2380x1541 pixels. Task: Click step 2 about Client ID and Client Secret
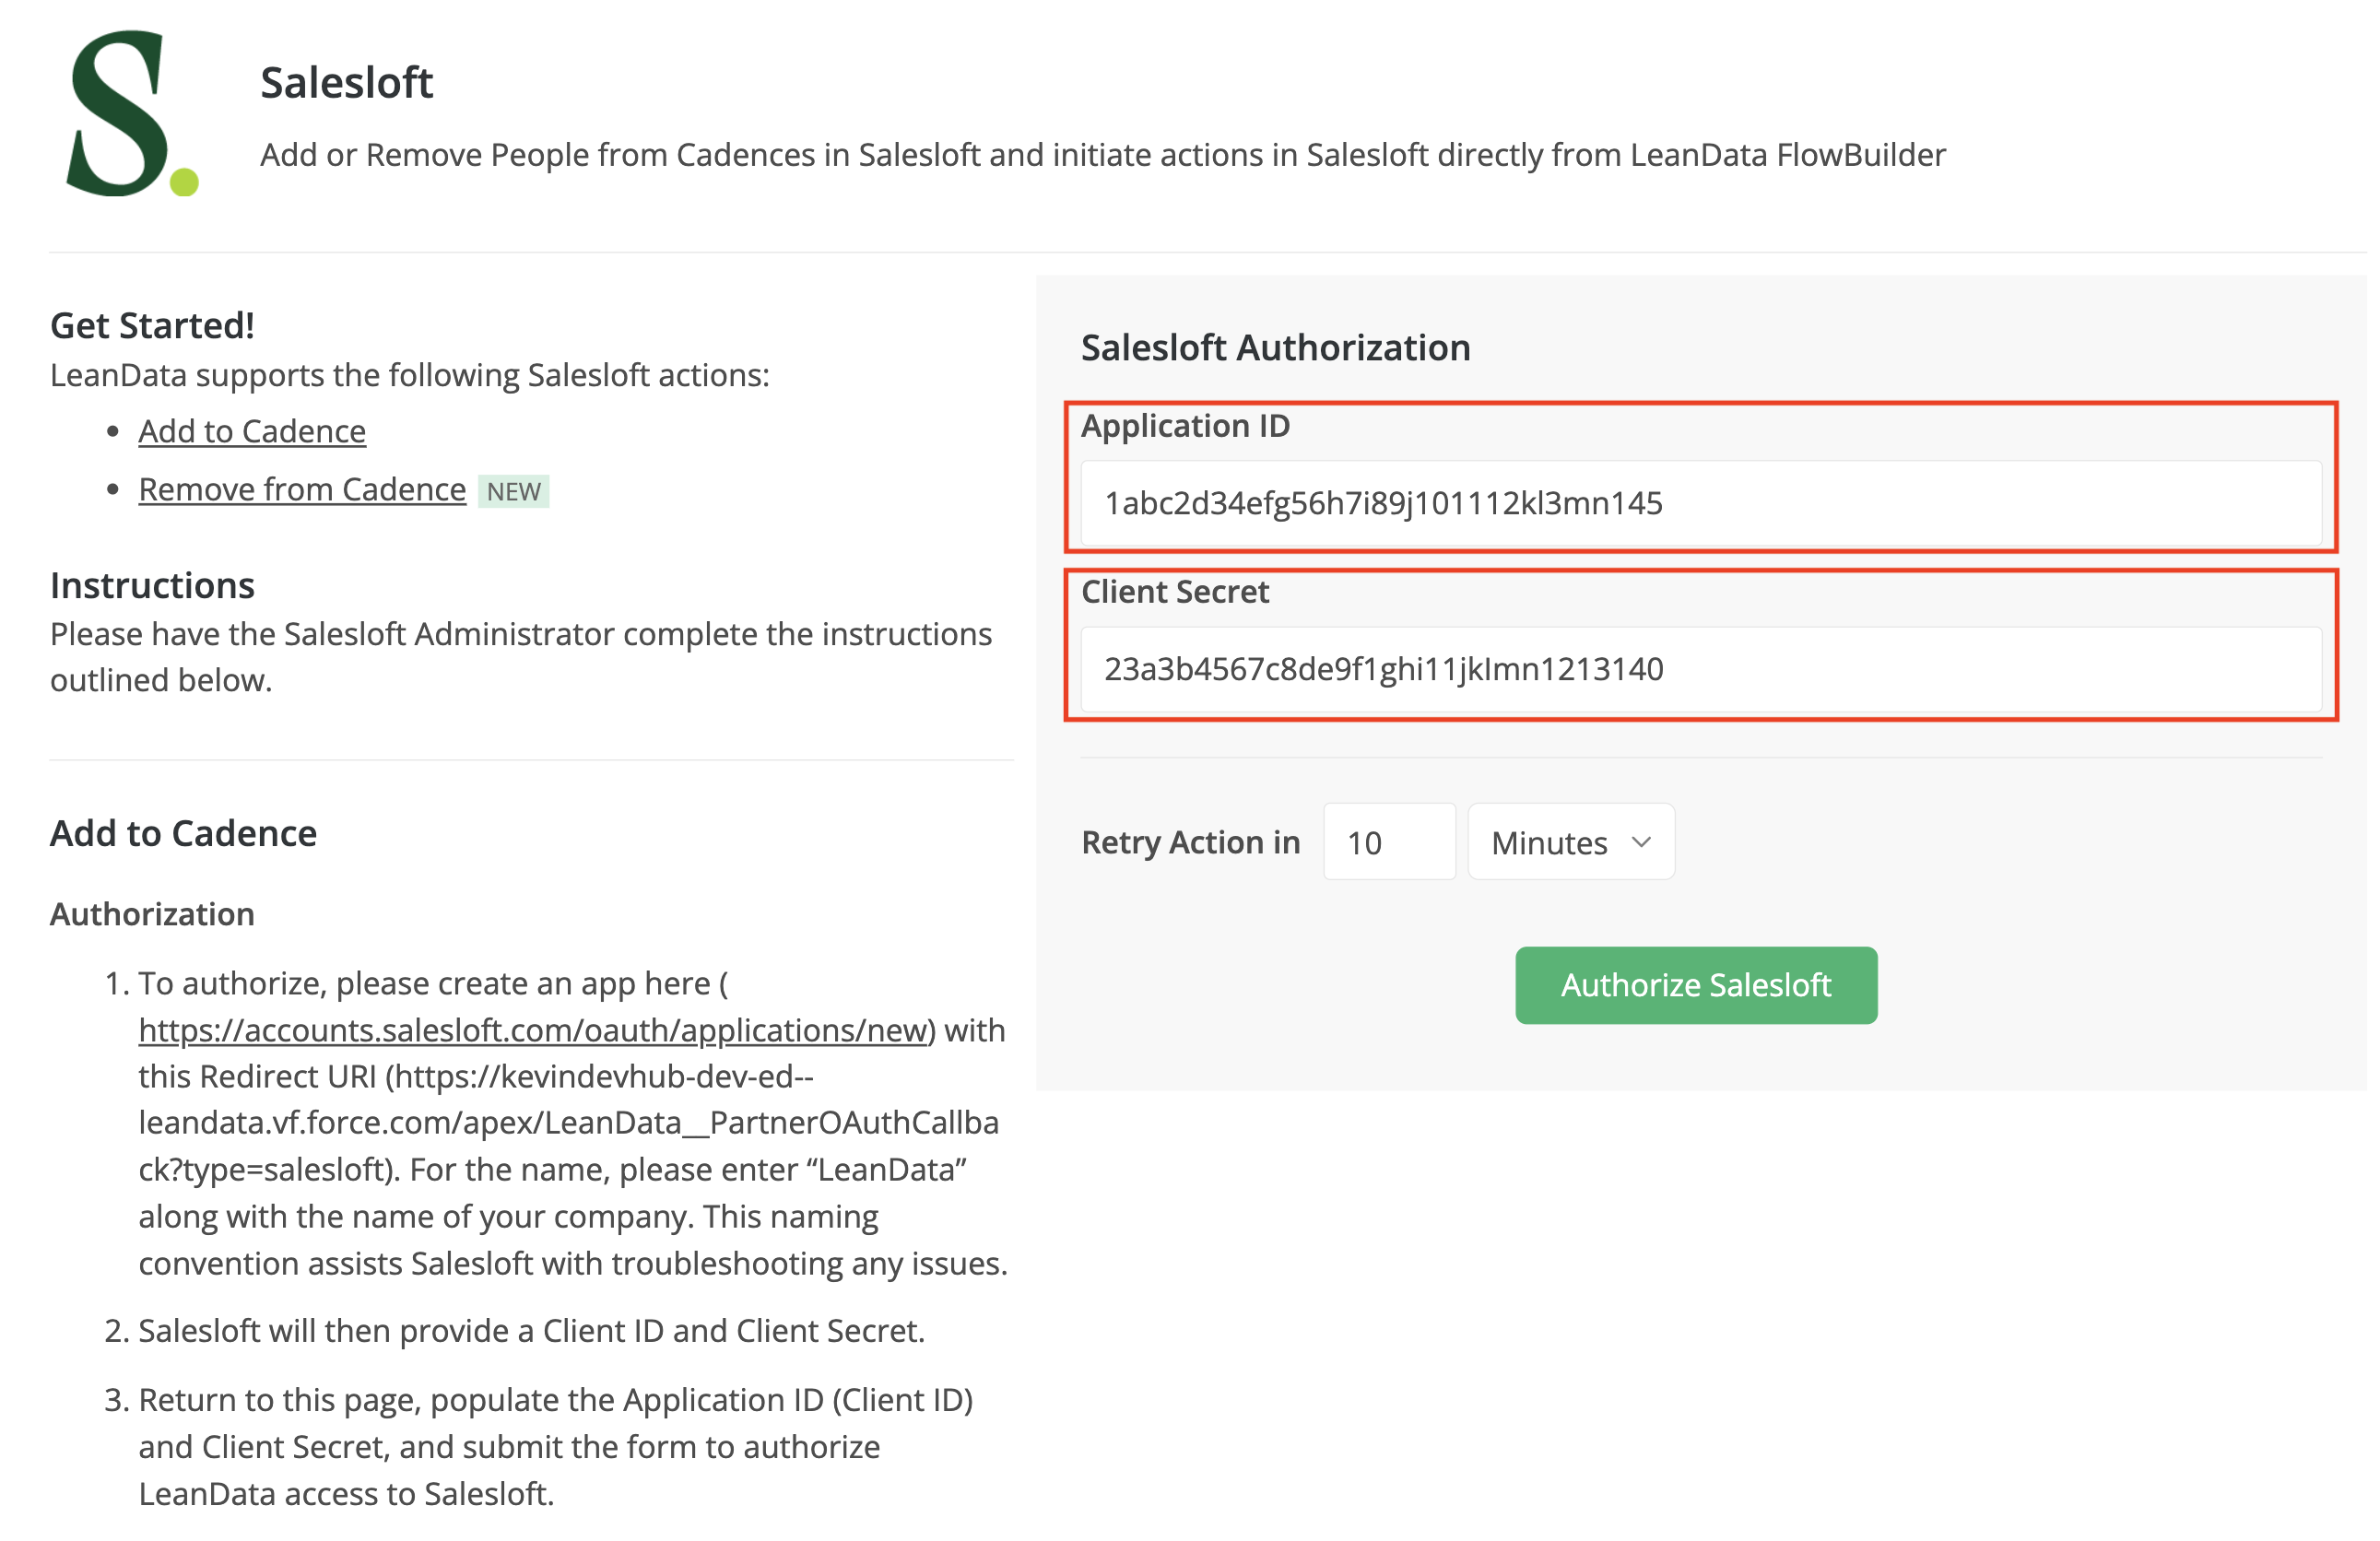(531, 1331)
